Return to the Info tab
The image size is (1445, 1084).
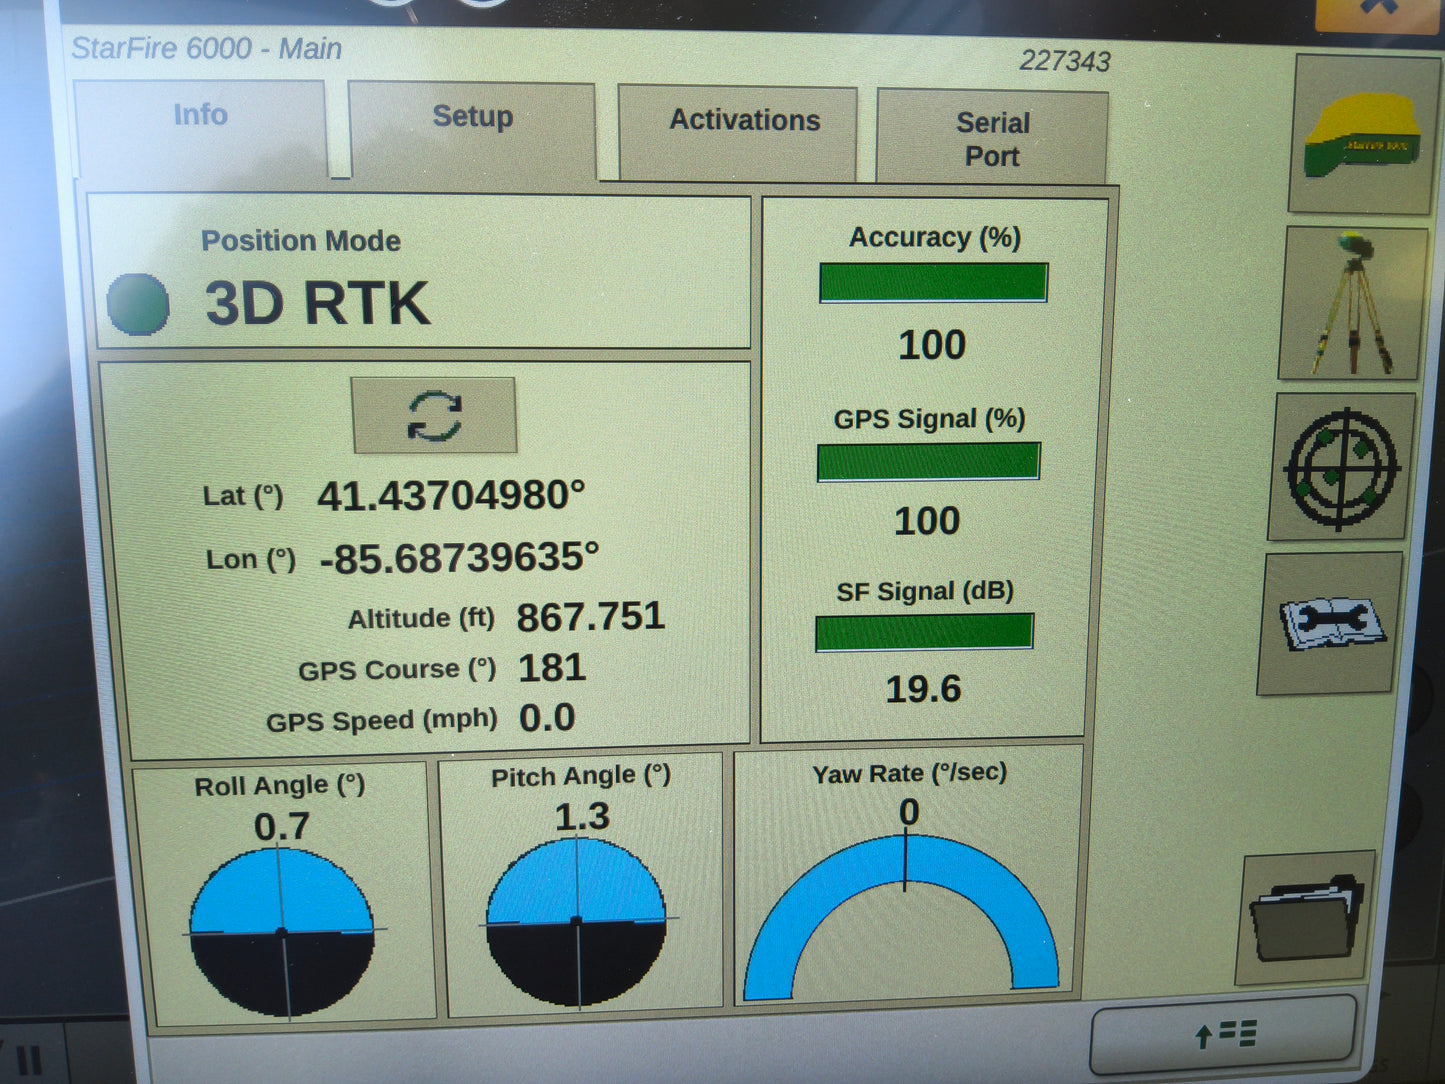200,114
